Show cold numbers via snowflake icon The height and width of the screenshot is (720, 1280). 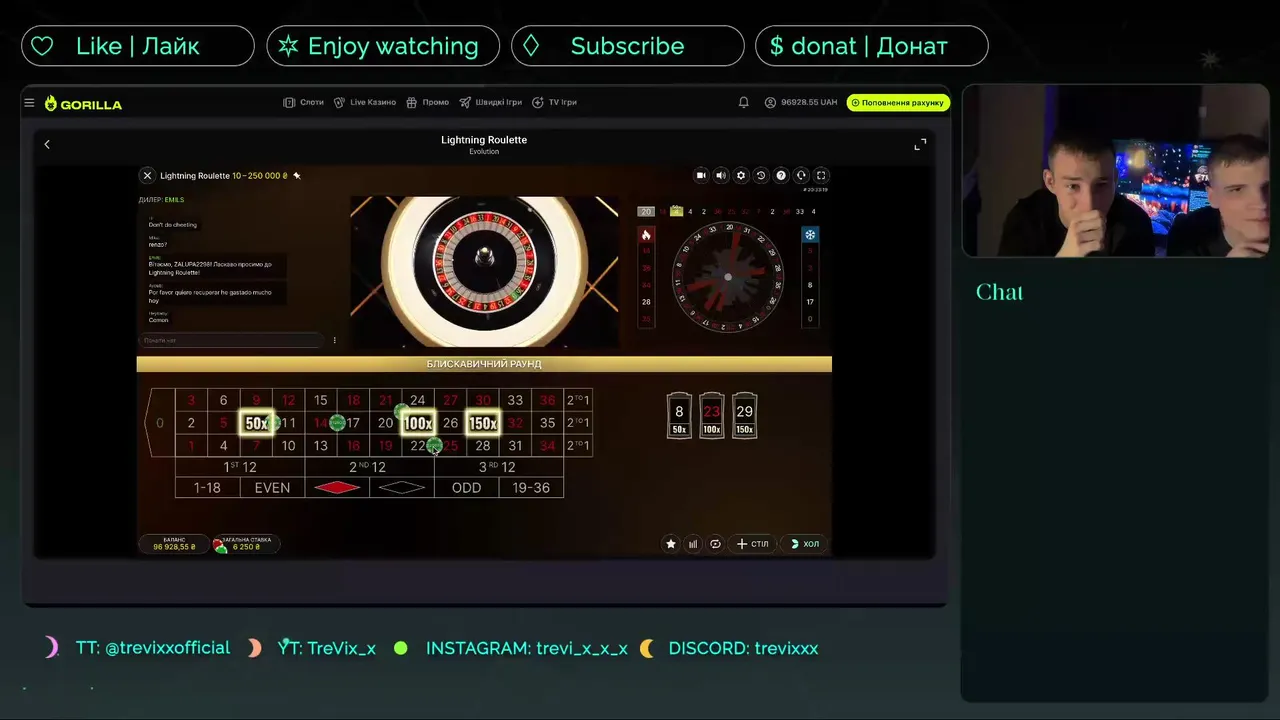pos(810,235)
